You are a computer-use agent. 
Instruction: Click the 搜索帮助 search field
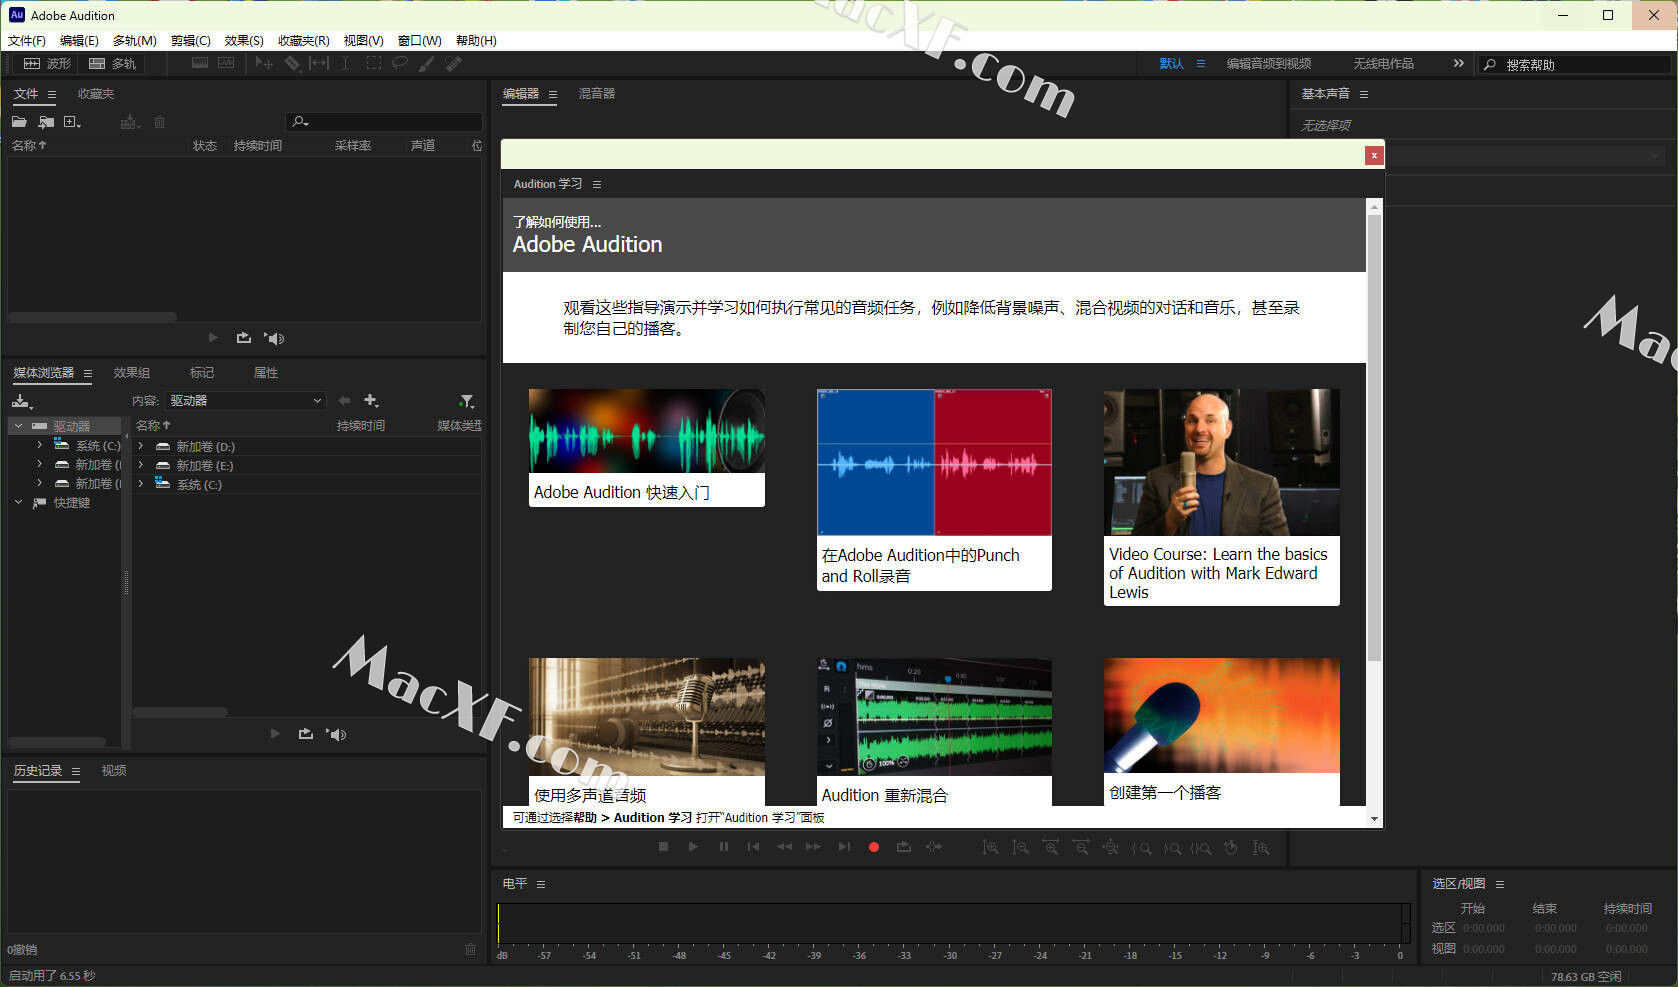point(1575,64)
